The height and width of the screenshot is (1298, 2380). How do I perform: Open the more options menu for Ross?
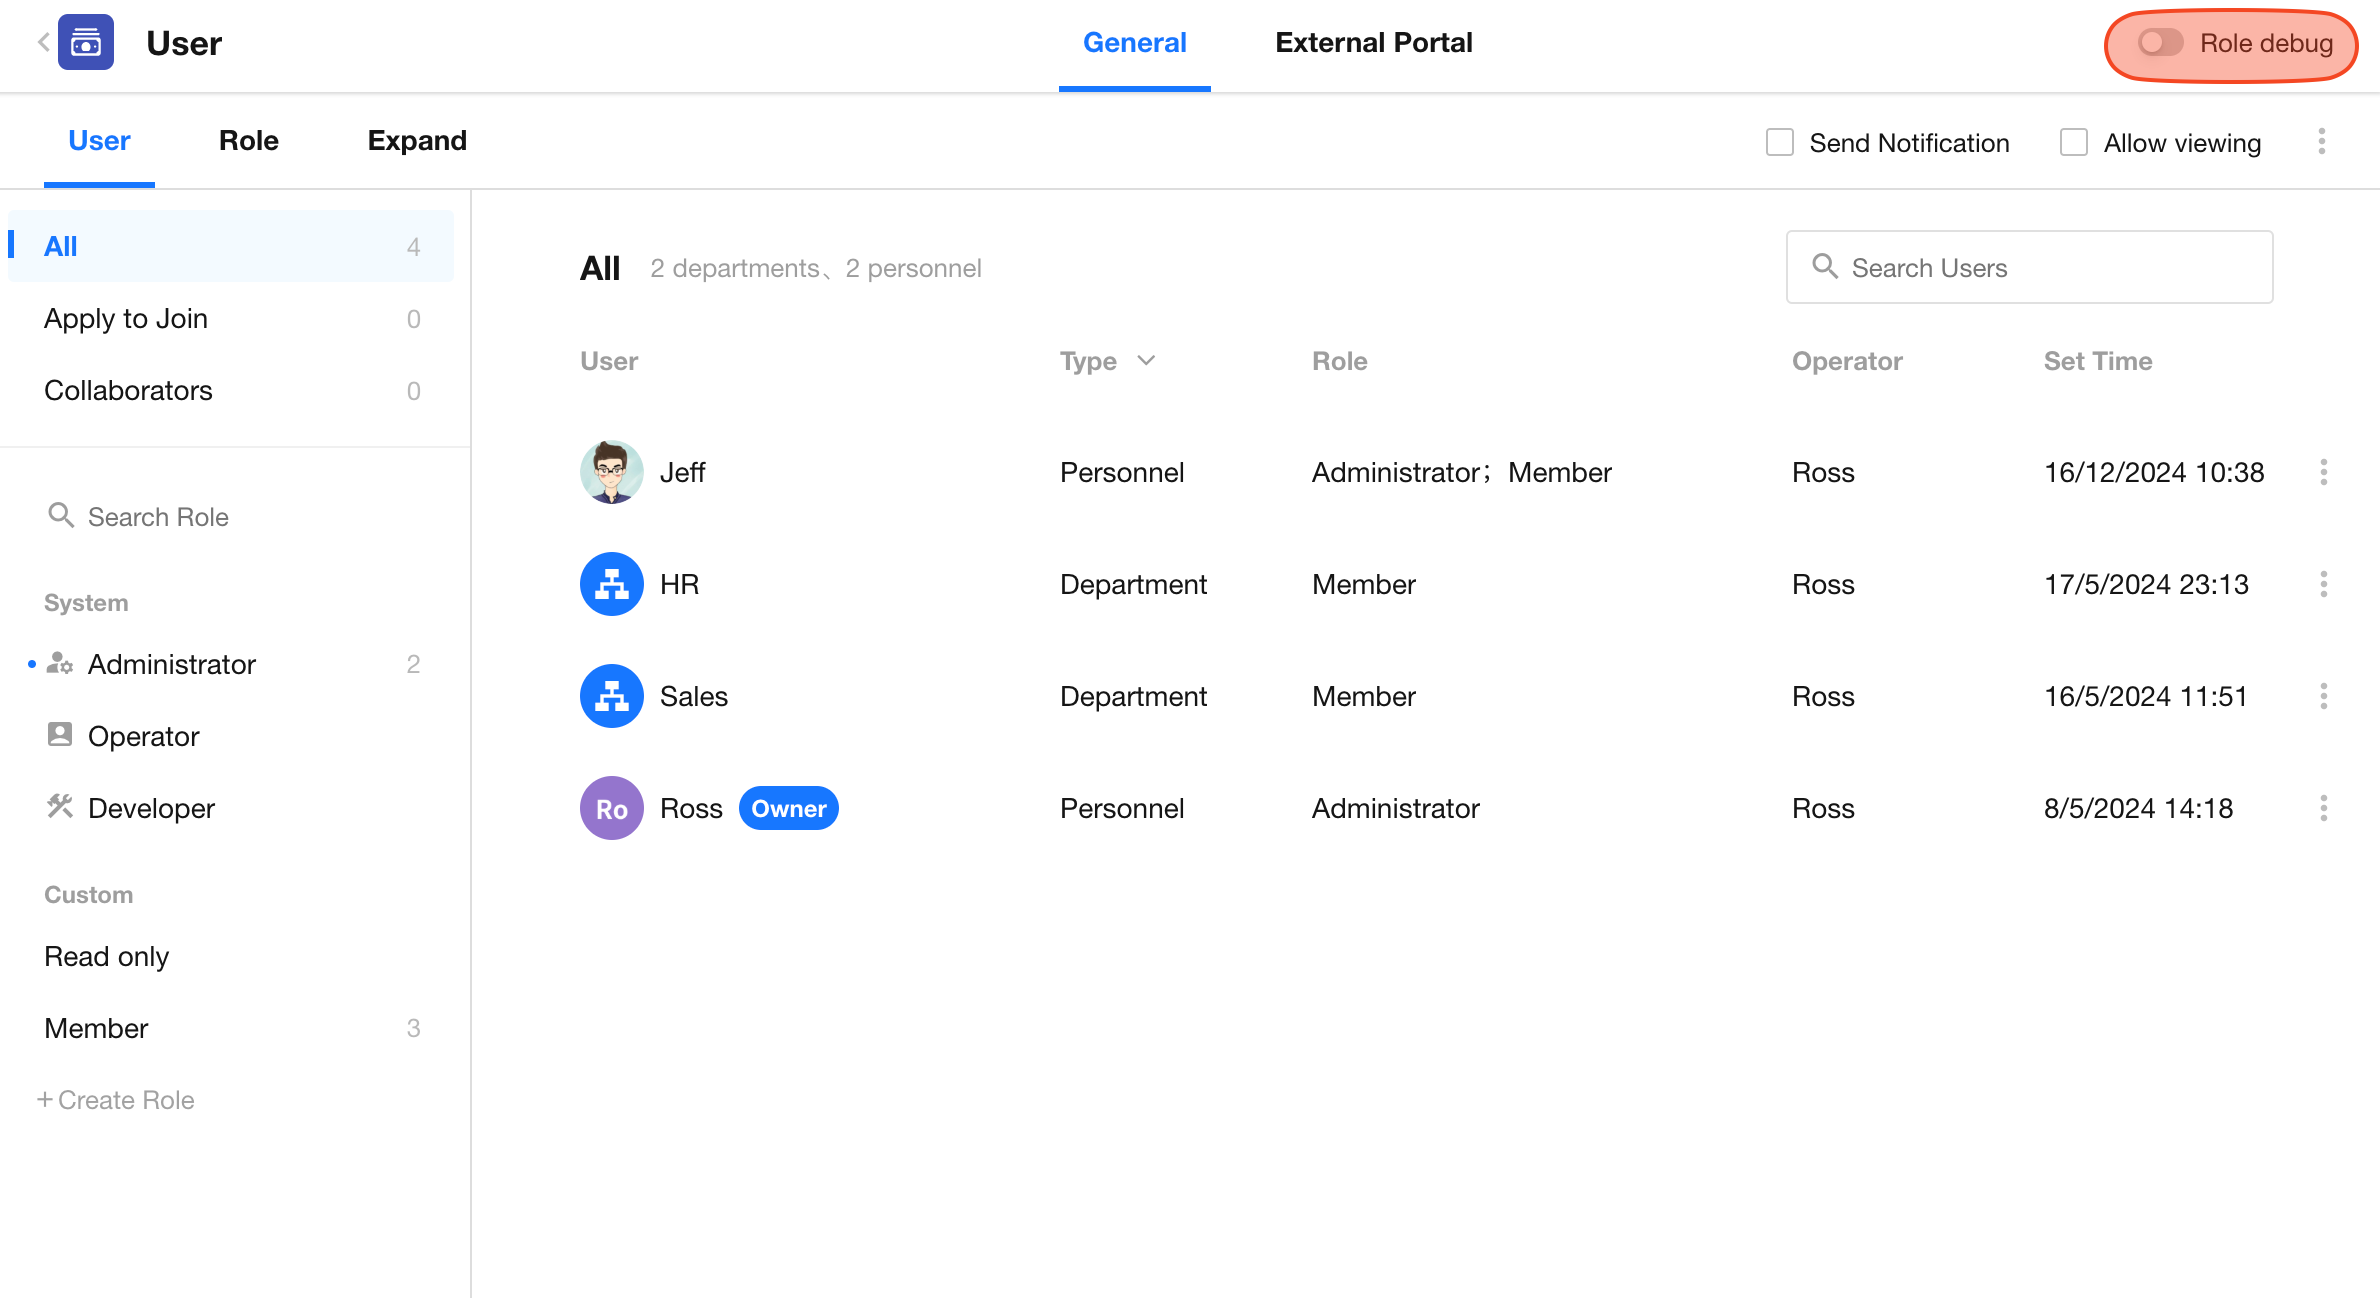pyautogui.click(x=2323, y=808)
